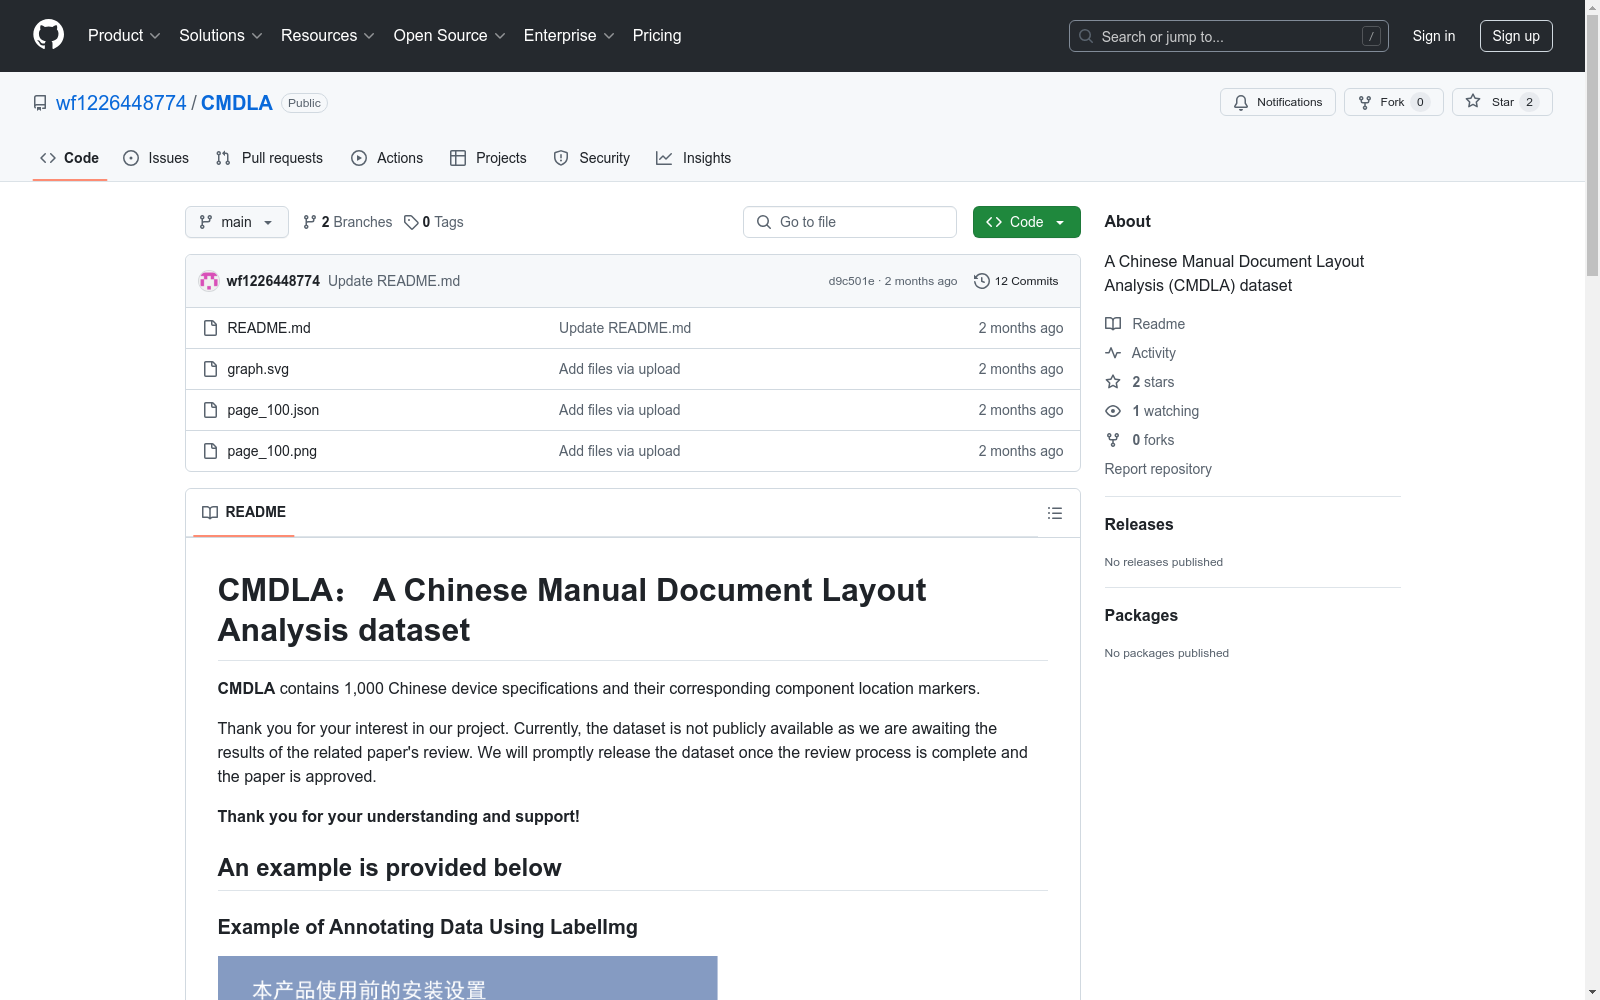Select the README tab in file viewer

click(x=244, y=512)
